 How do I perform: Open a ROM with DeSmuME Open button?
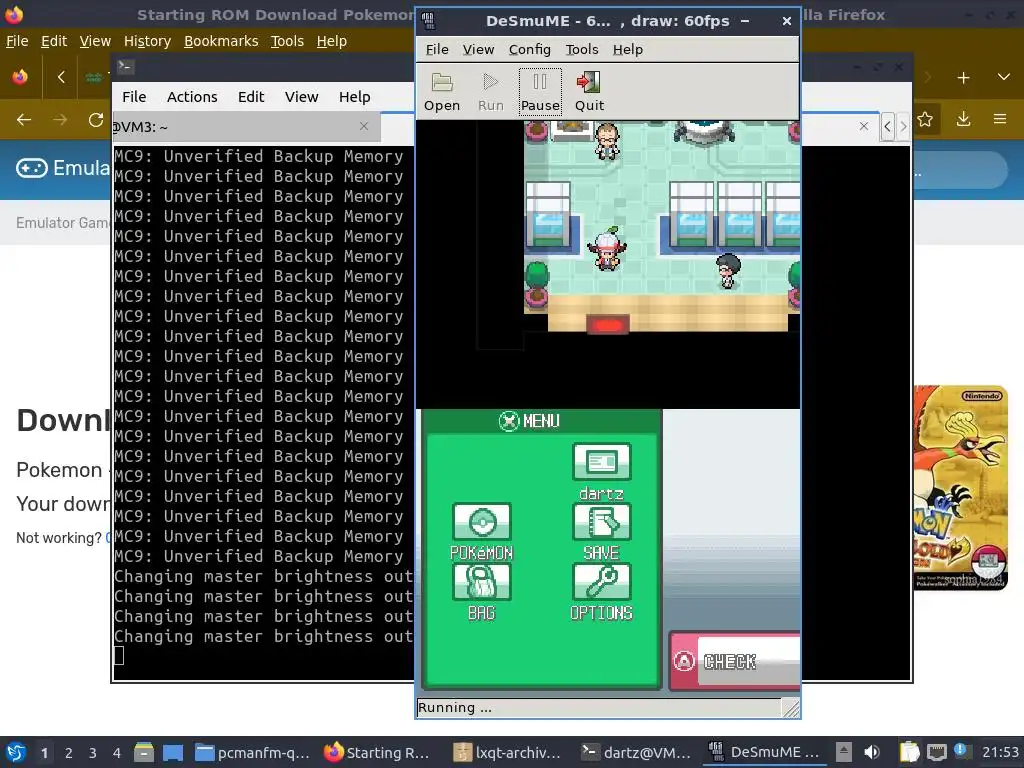(442, 92)
